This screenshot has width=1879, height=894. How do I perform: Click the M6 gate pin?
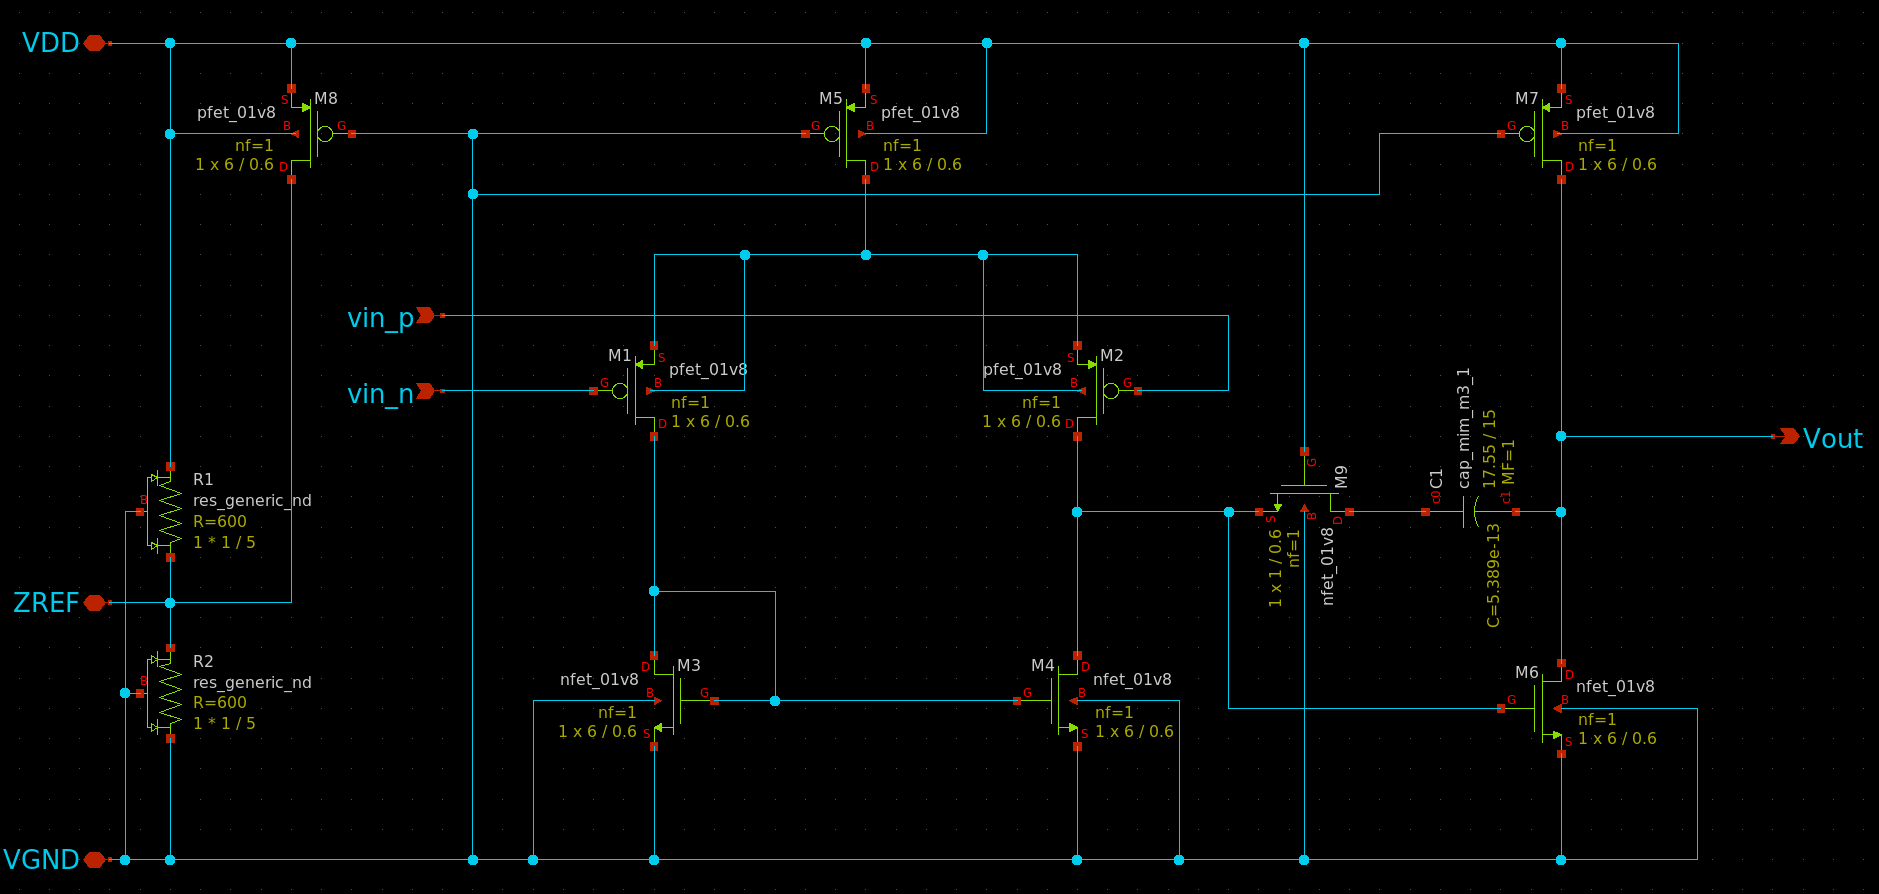[1501, 708]
